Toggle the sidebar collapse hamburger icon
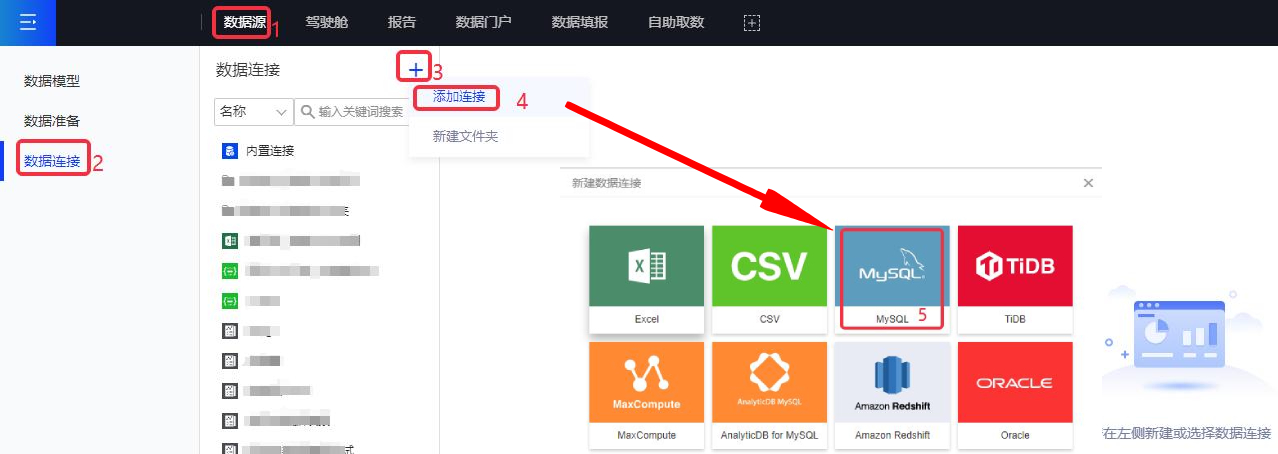The height and width of the screenshot is (454, 1278). point(28,22)
